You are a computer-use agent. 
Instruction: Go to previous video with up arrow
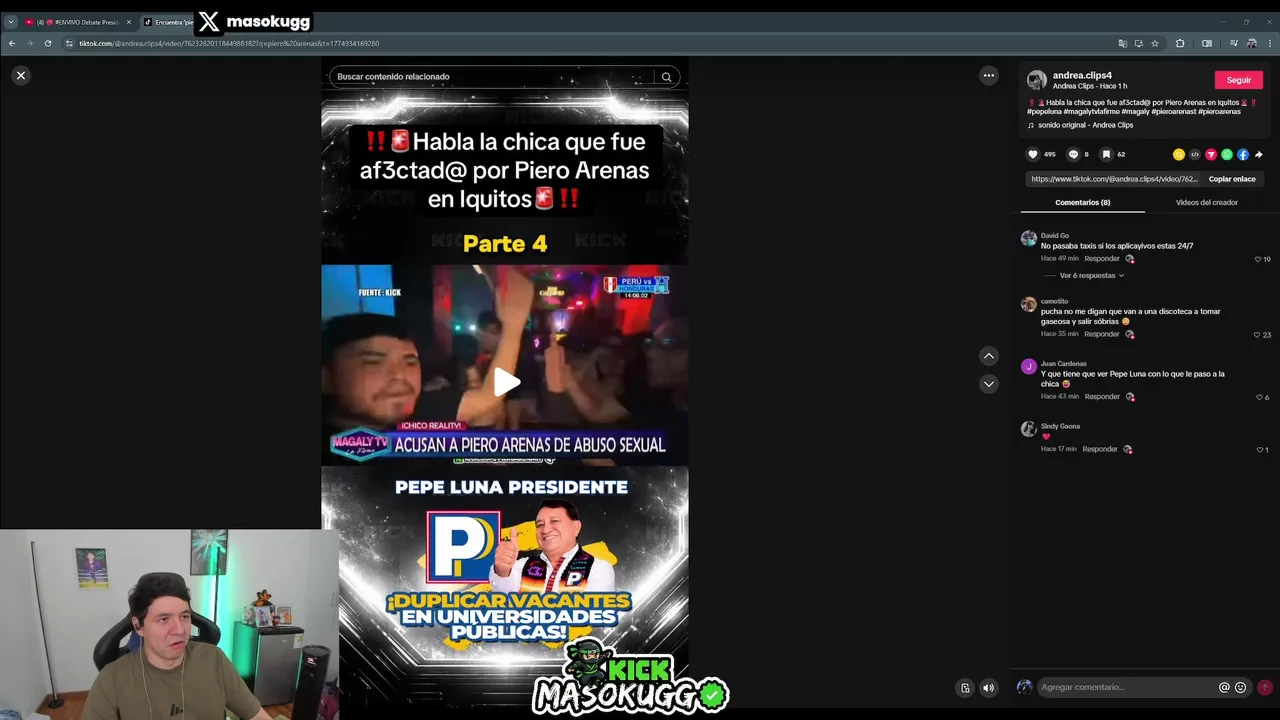[x=989, y=356]
